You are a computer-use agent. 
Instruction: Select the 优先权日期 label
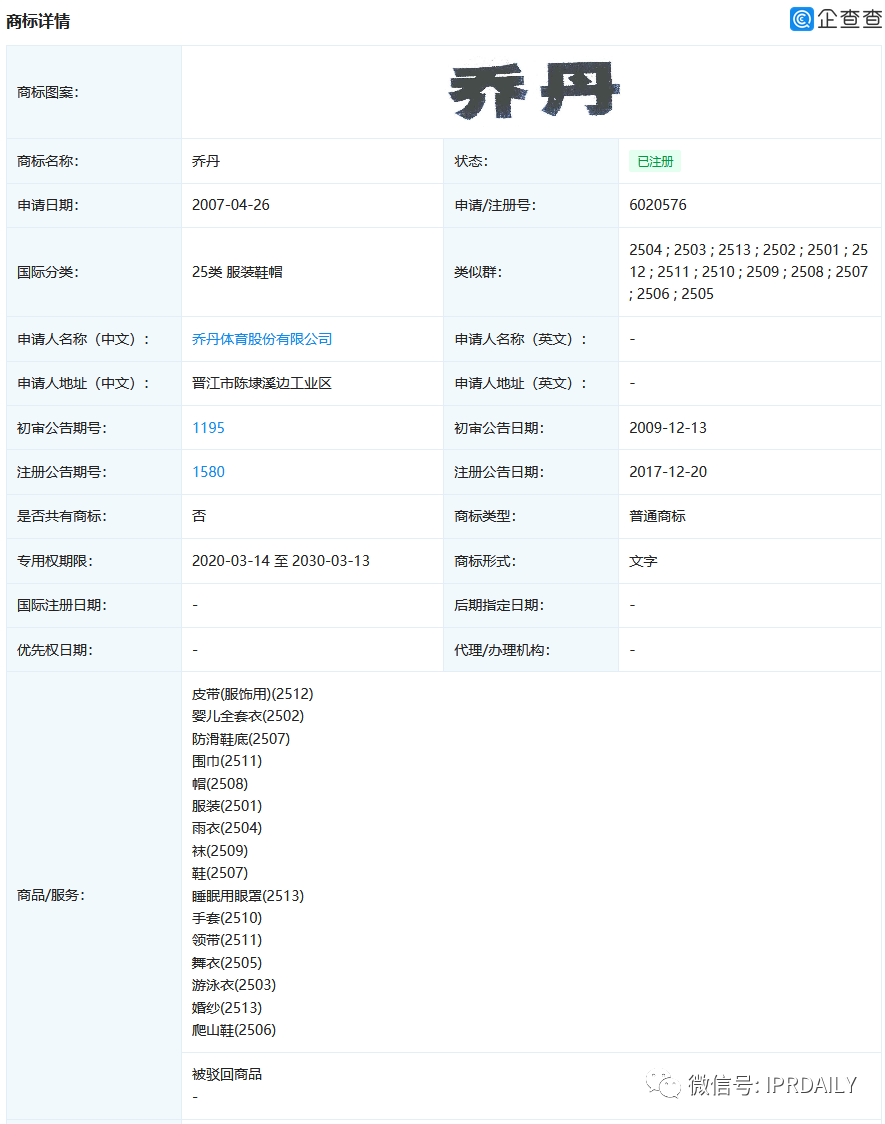(54, 650)
